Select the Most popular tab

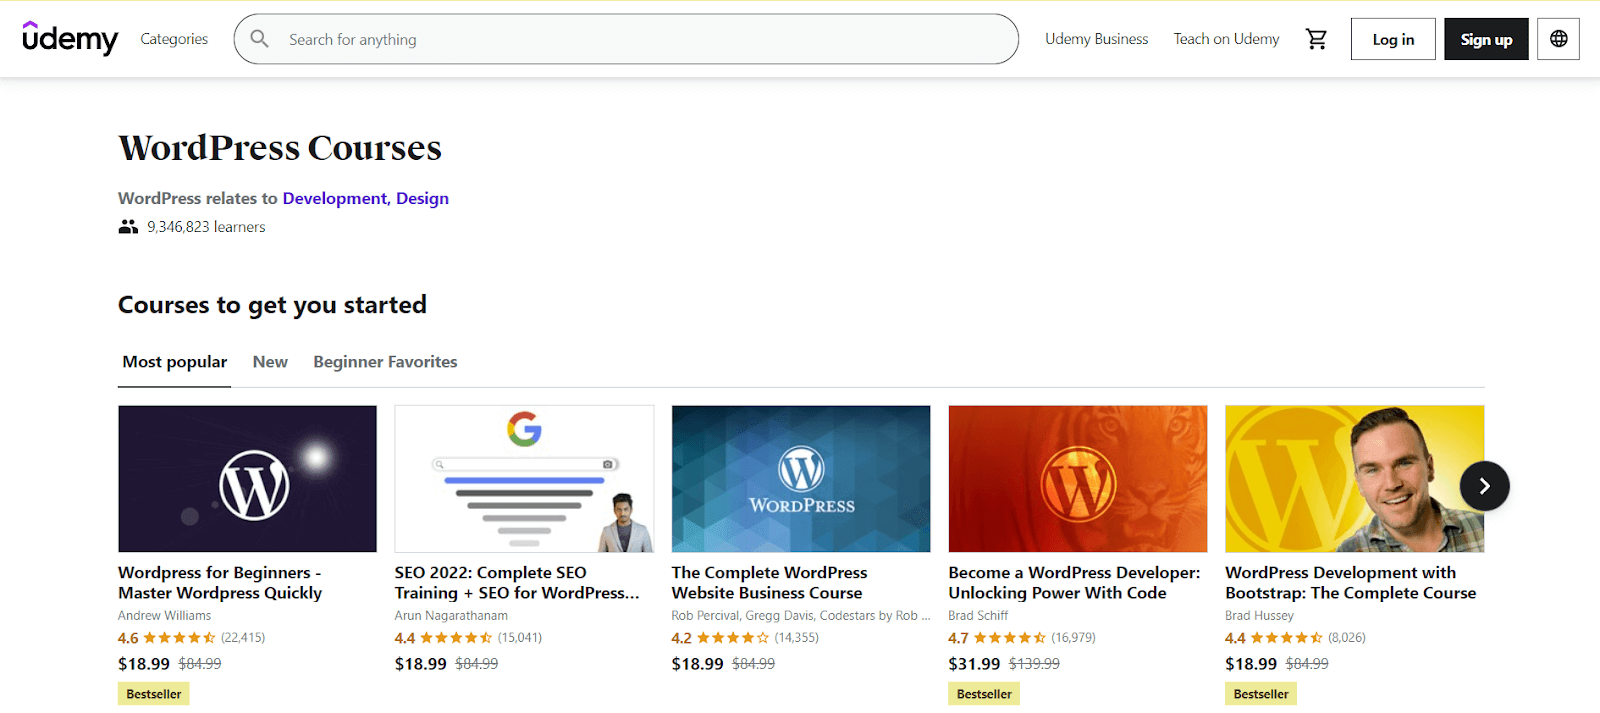175,362
